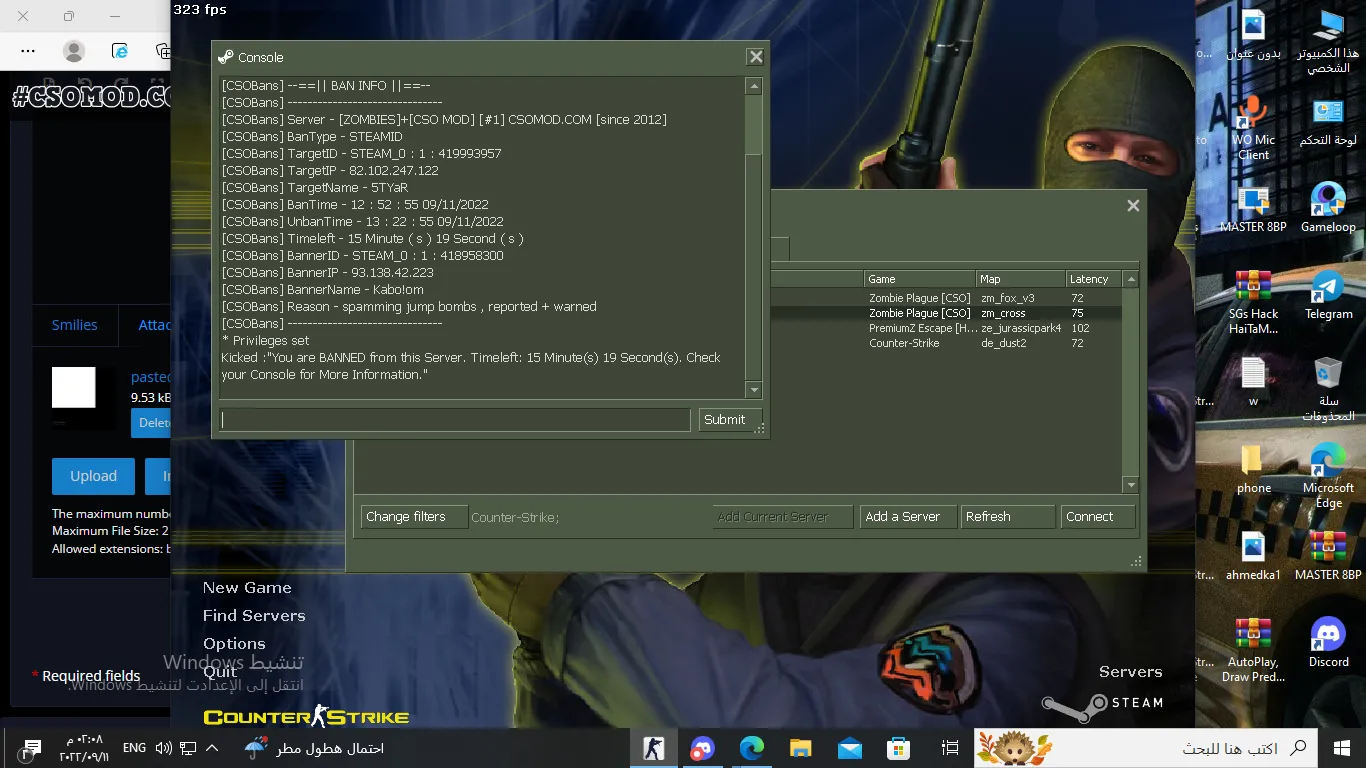Viewport: 1366px width, 768px height.
Task: Switch to the Smilies tab in the browser
Action: pyautogui.click(x=75, y=325)
